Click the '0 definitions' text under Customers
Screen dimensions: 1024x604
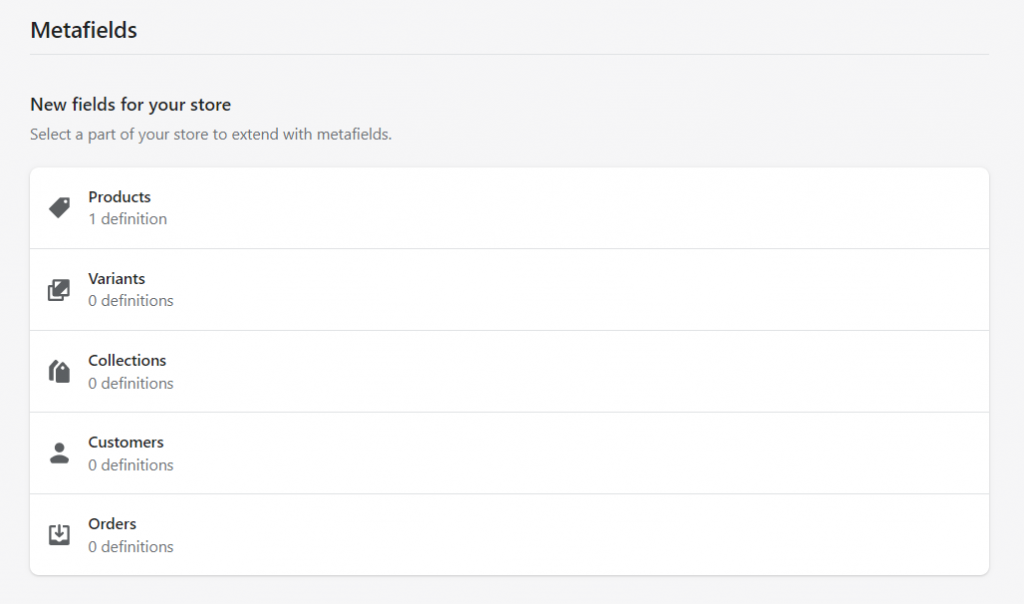pos(131,465)
